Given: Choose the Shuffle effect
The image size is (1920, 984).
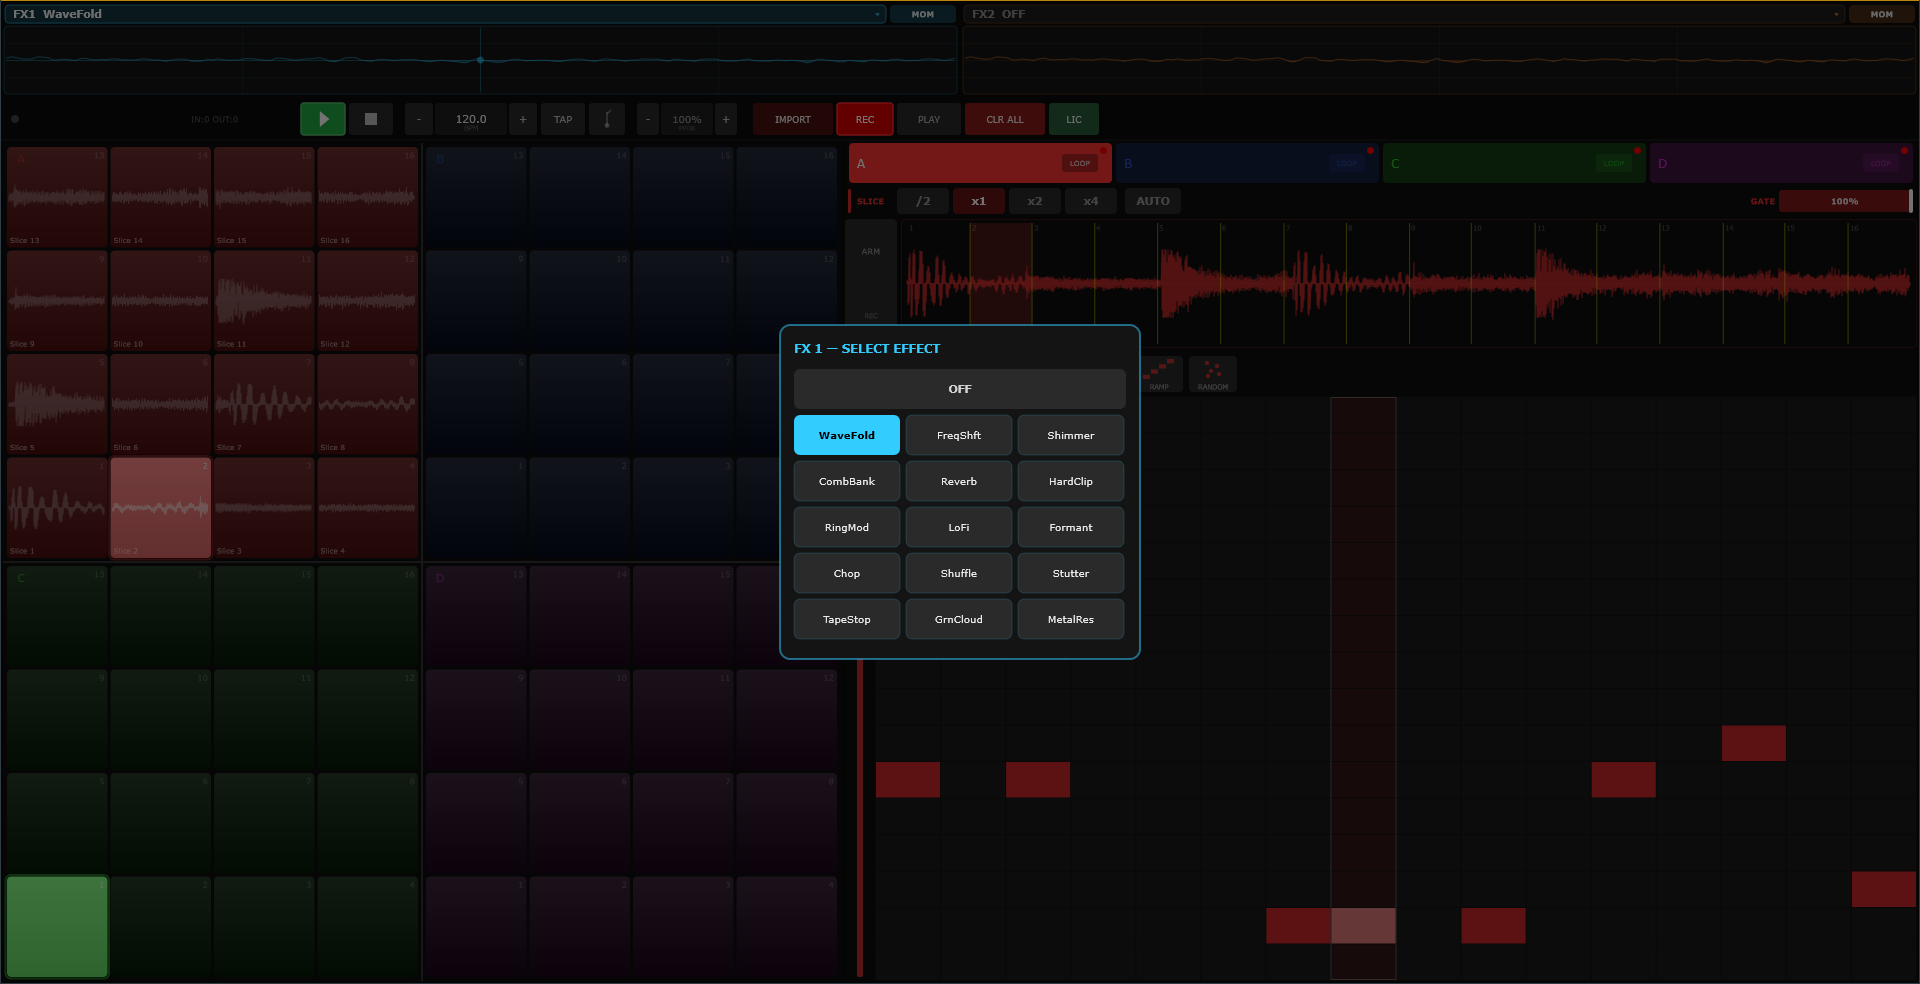Looking at the screenshot, I should [x=959, y=573].
